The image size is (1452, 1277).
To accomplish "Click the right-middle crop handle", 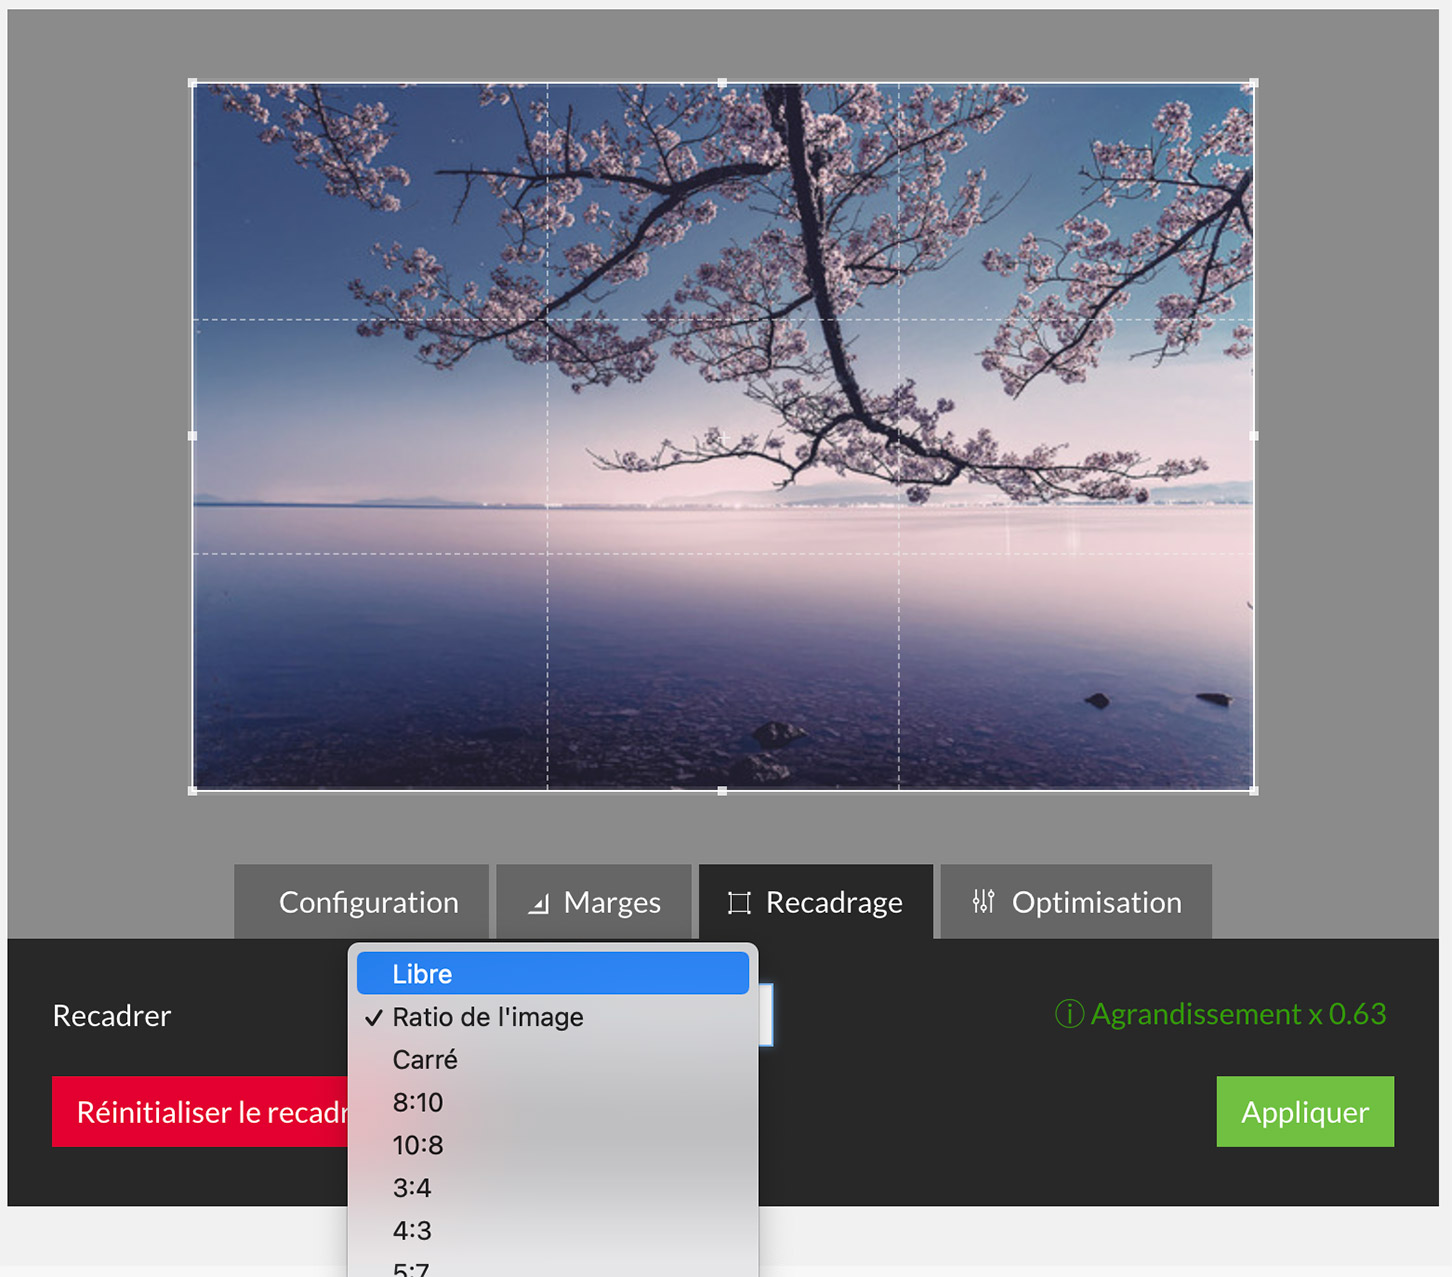I will [x=1254, y=436].
